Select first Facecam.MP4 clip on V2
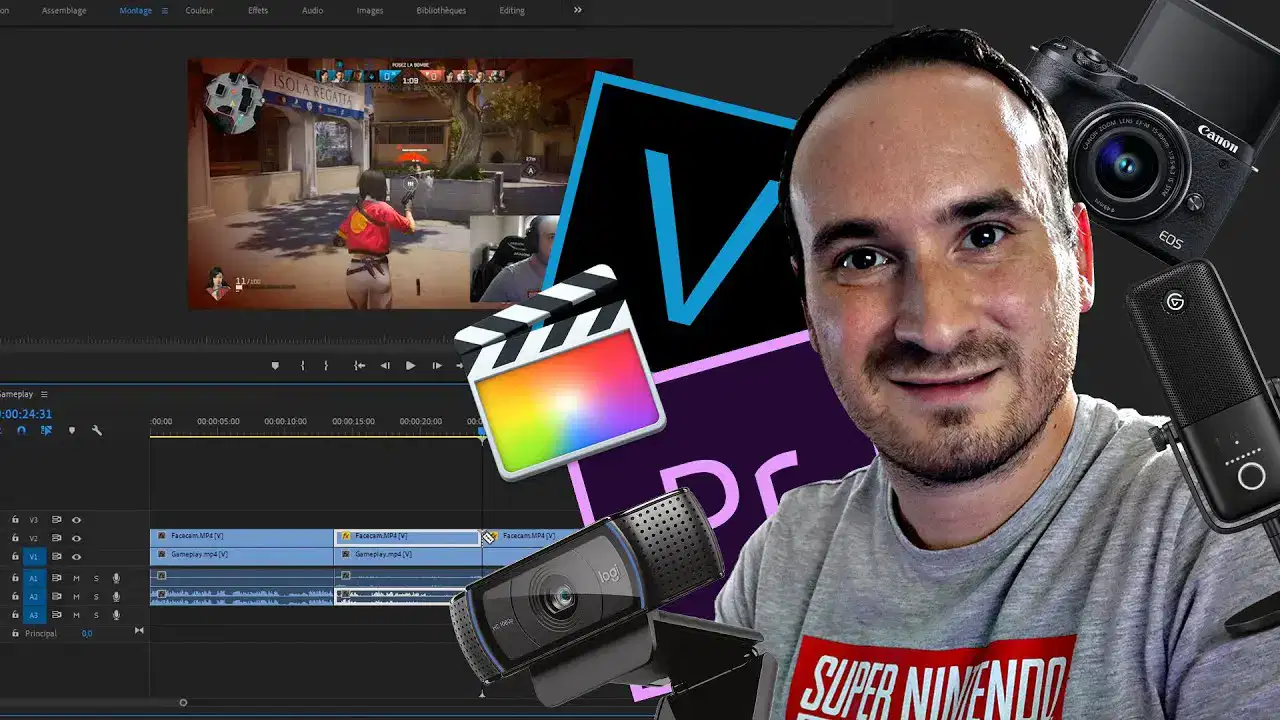This screenshot has width=1280, height=720. [x=241, y=536]
